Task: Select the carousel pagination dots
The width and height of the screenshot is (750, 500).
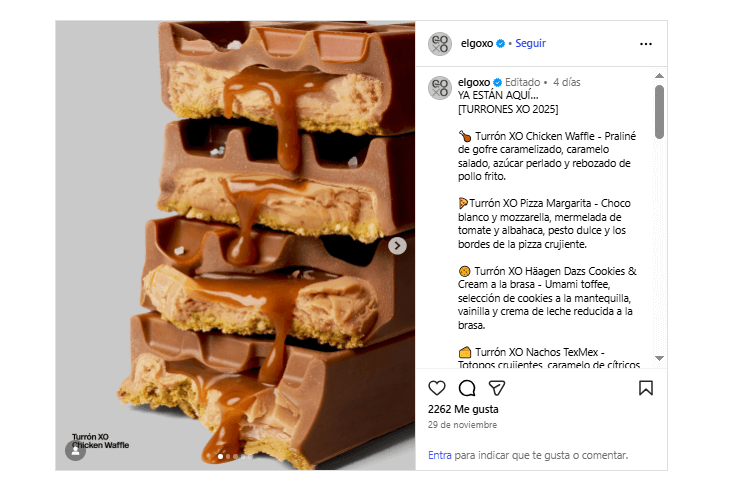Action: point(228,457)
